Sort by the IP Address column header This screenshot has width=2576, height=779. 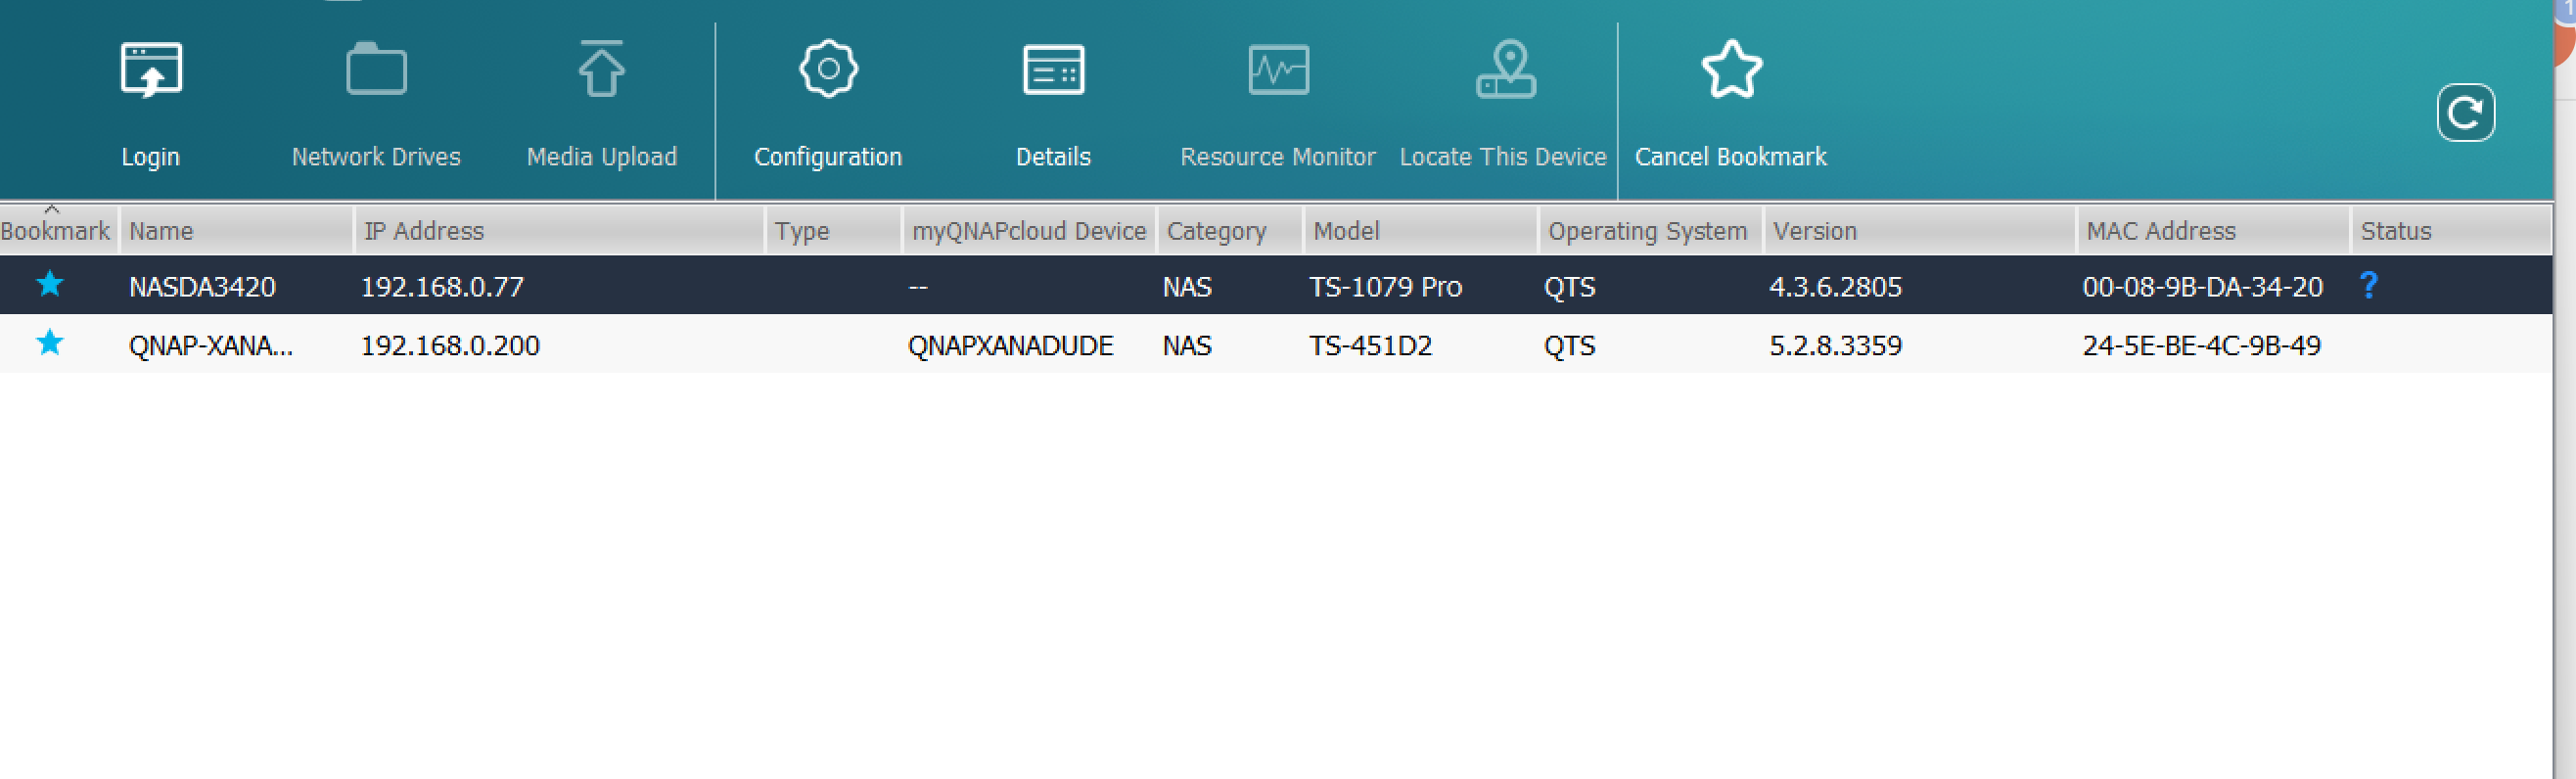tap(424, 231)
